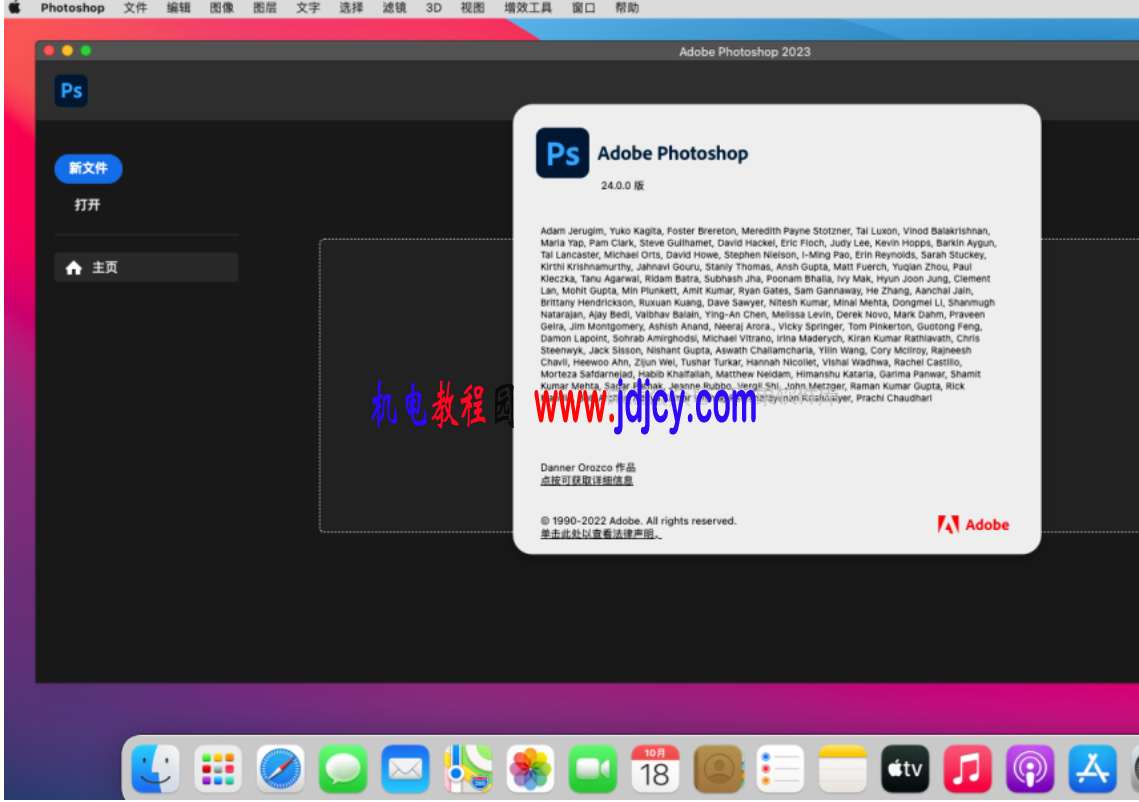The width and height of the screenshot is (1139, 802).
Task: Open the 增效工具 menu
Action: click(x=528, y=7)
